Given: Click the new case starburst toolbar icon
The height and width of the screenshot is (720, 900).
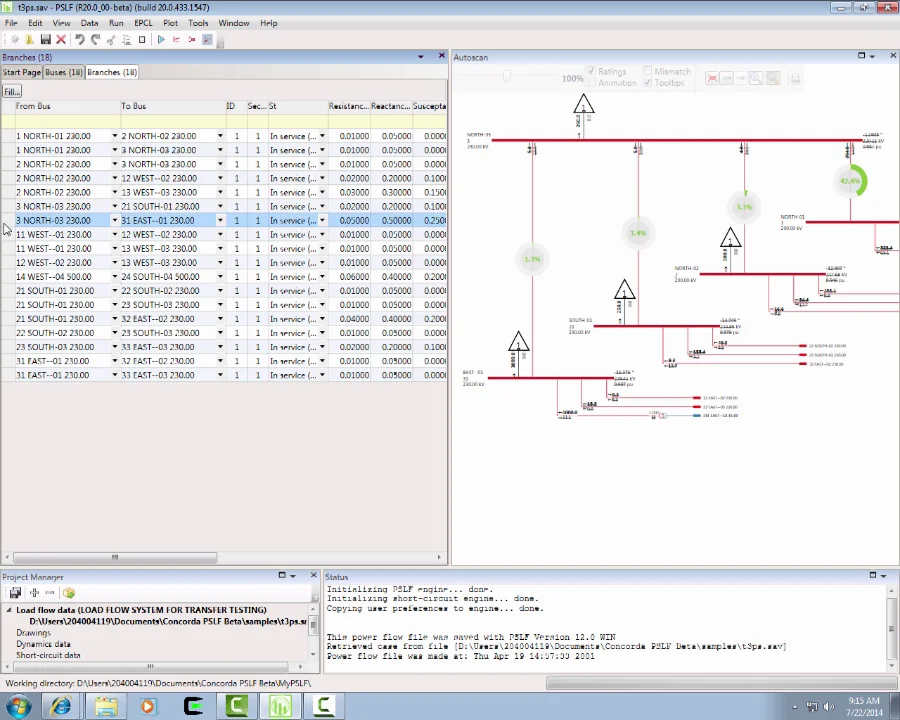Looking at the screenshot, I should click(15, 40).
